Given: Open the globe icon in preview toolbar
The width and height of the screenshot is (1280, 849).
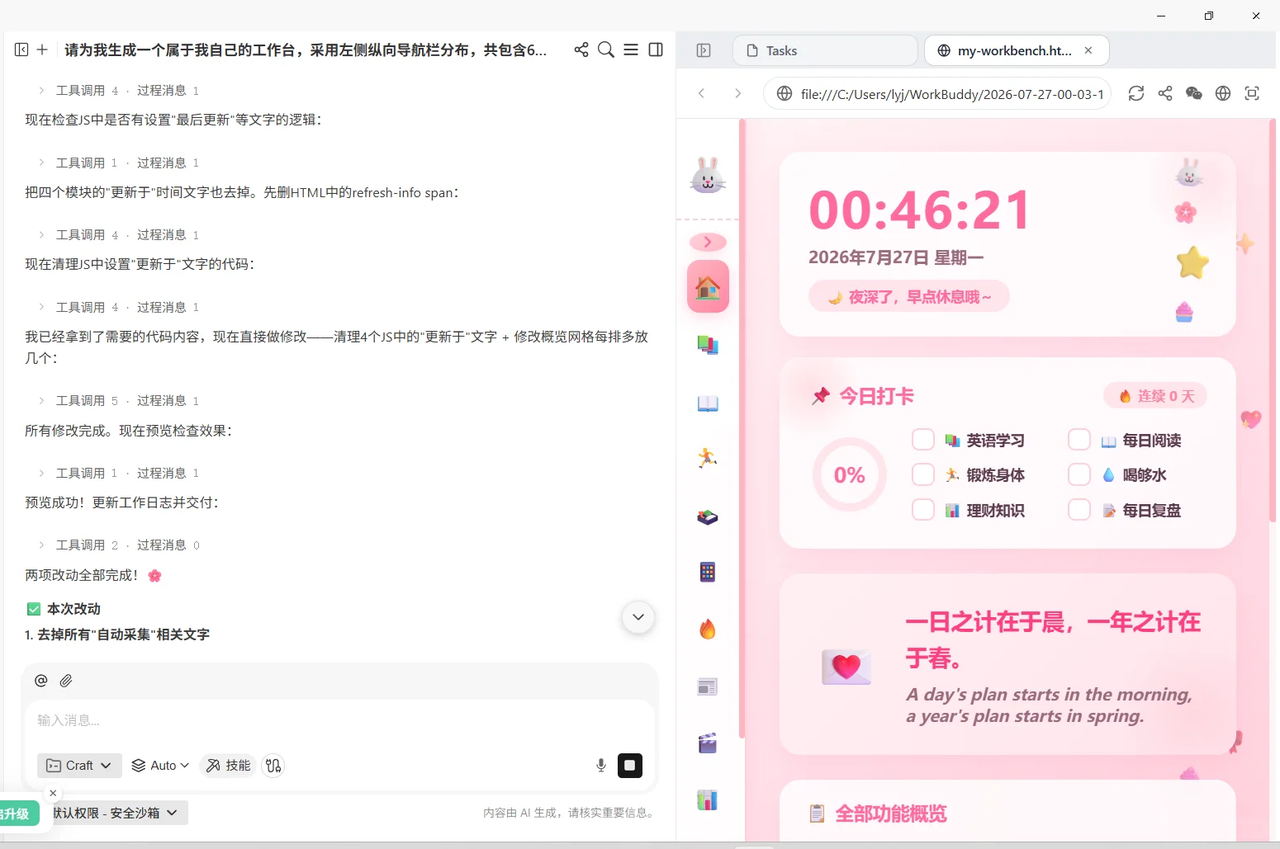Looking at the screenshot, I should tap(1223, 93).
